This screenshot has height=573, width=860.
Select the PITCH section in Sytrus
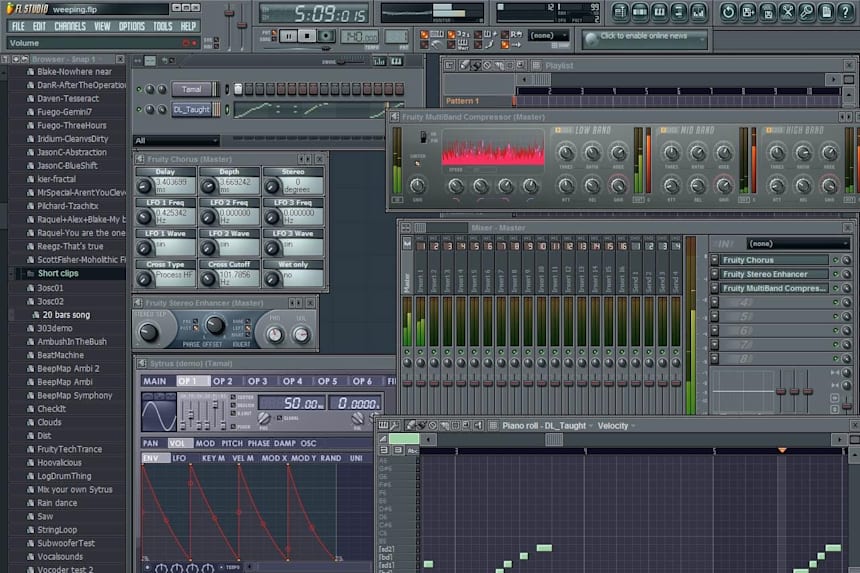tap(232, 443)
